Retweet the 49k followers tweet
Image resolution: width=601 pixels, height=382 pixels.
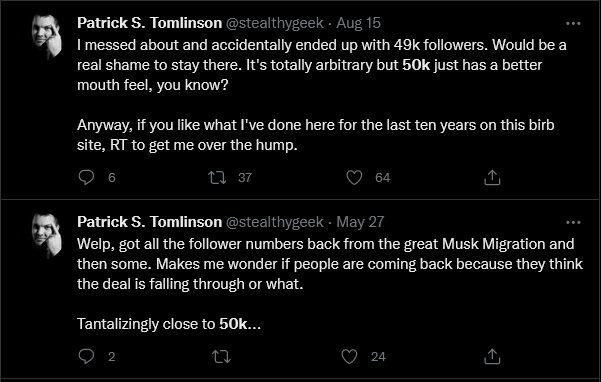tap(217, 177)
